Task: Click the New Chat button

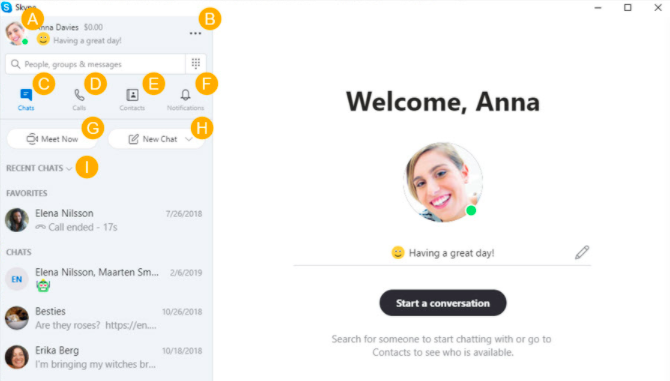Action: pos(153,139)
